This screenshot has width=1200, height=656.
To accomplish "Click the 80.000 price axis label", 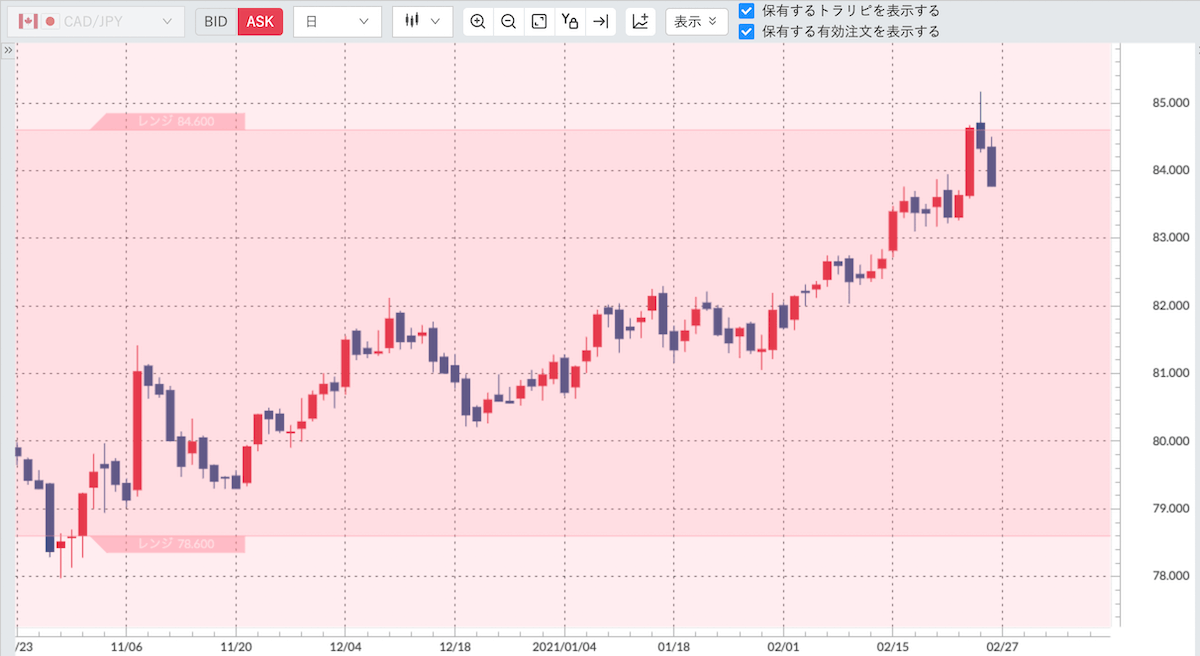I will point(1170,441).
